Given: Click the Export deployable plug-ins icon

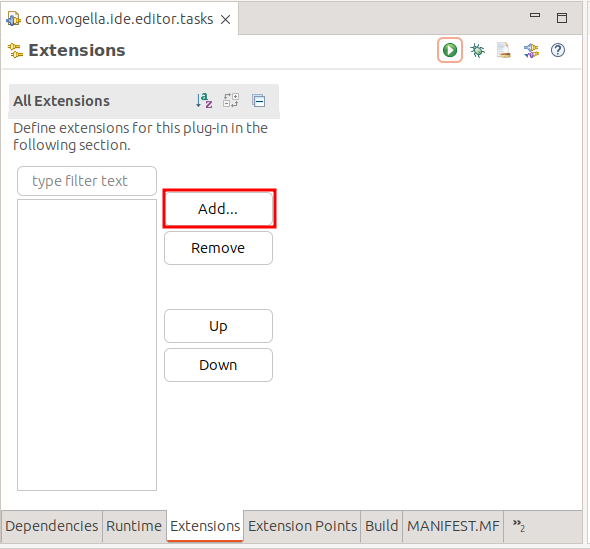Looking at the screenshot, I should click(504, 50).
